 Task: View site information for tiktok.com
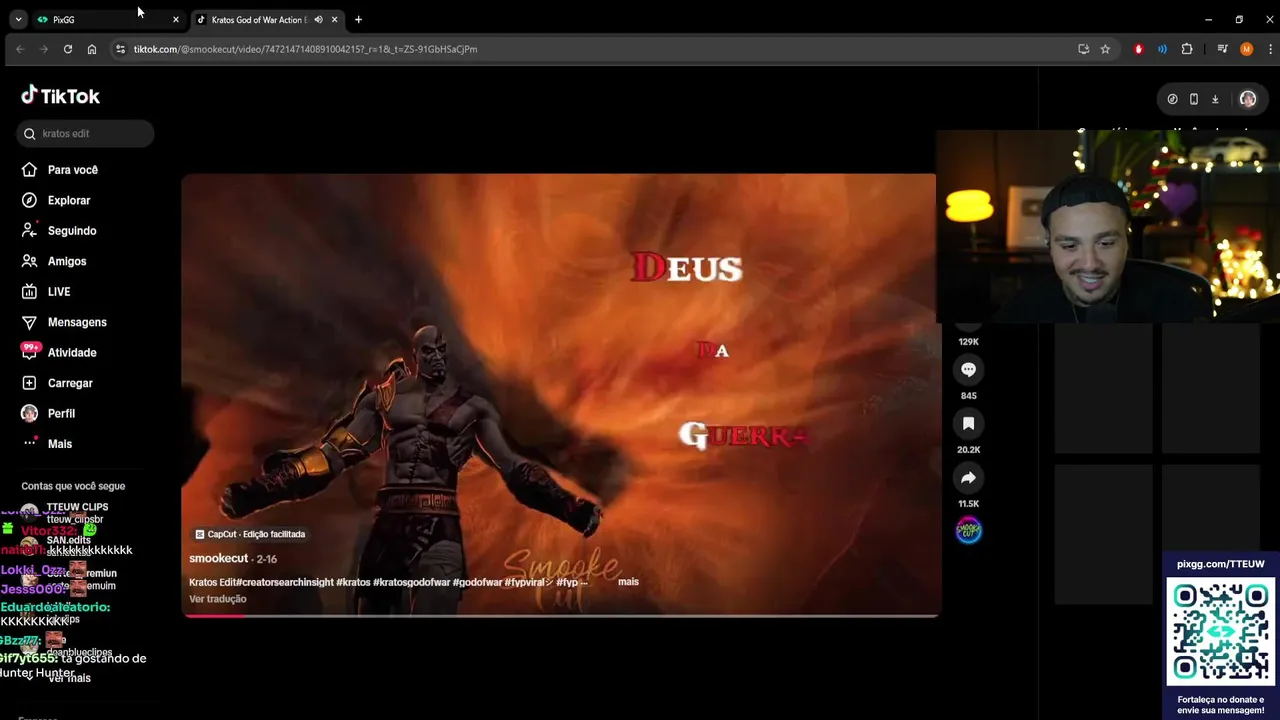pyautogui.click(x=120, y=49)
